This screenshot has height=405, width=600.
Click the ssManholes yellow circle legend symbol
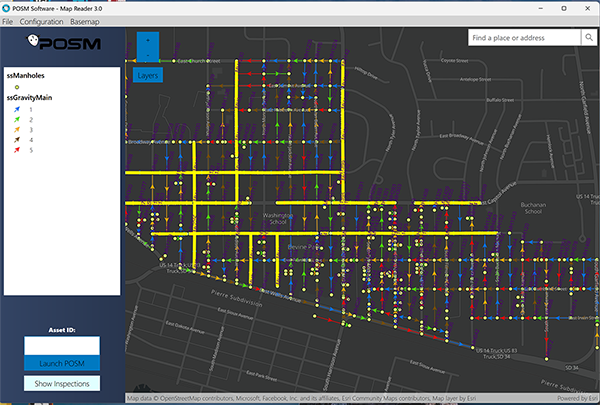coord(17,87)
